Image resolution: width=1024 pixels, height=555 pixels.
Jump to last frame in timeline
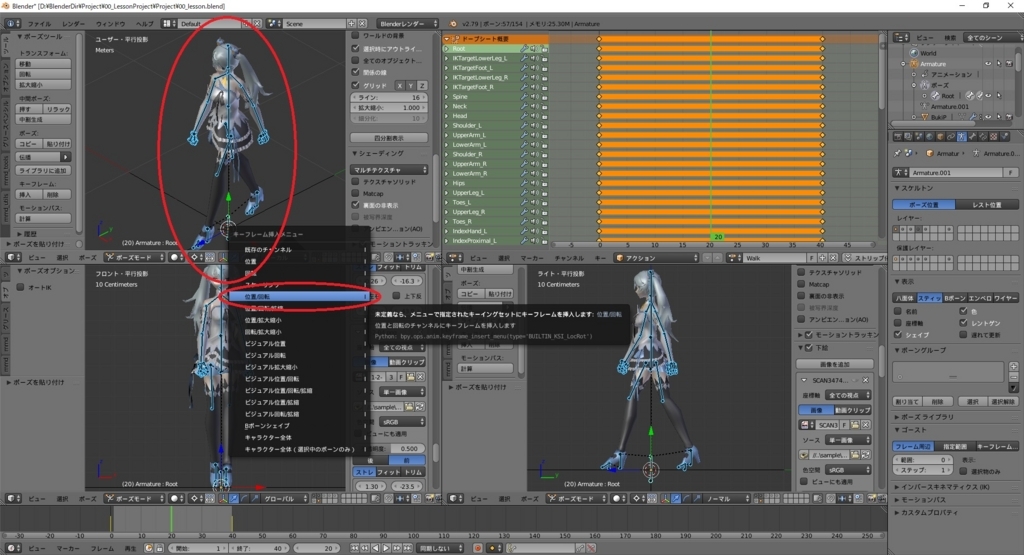408,548
